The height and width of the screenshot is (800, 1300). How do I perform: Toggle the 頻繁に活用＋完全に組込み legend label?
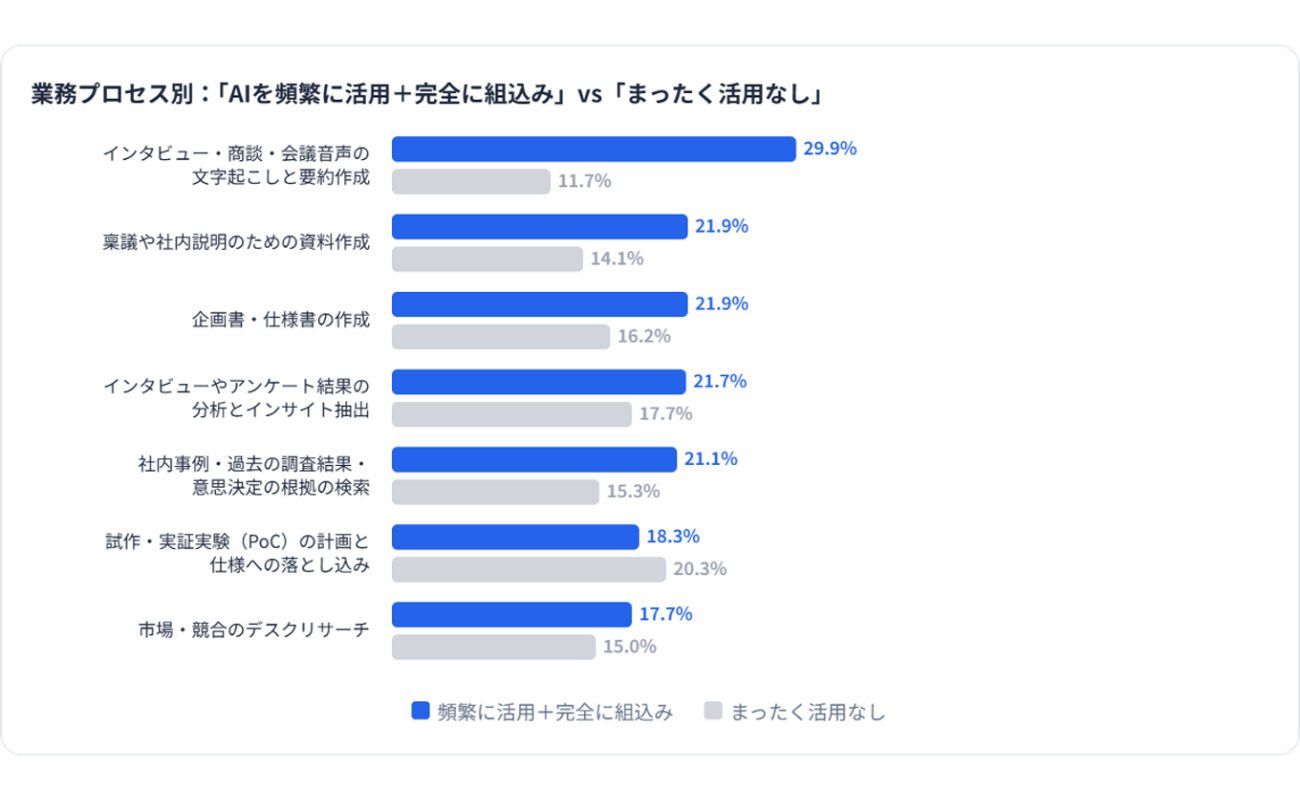(555, 712)
